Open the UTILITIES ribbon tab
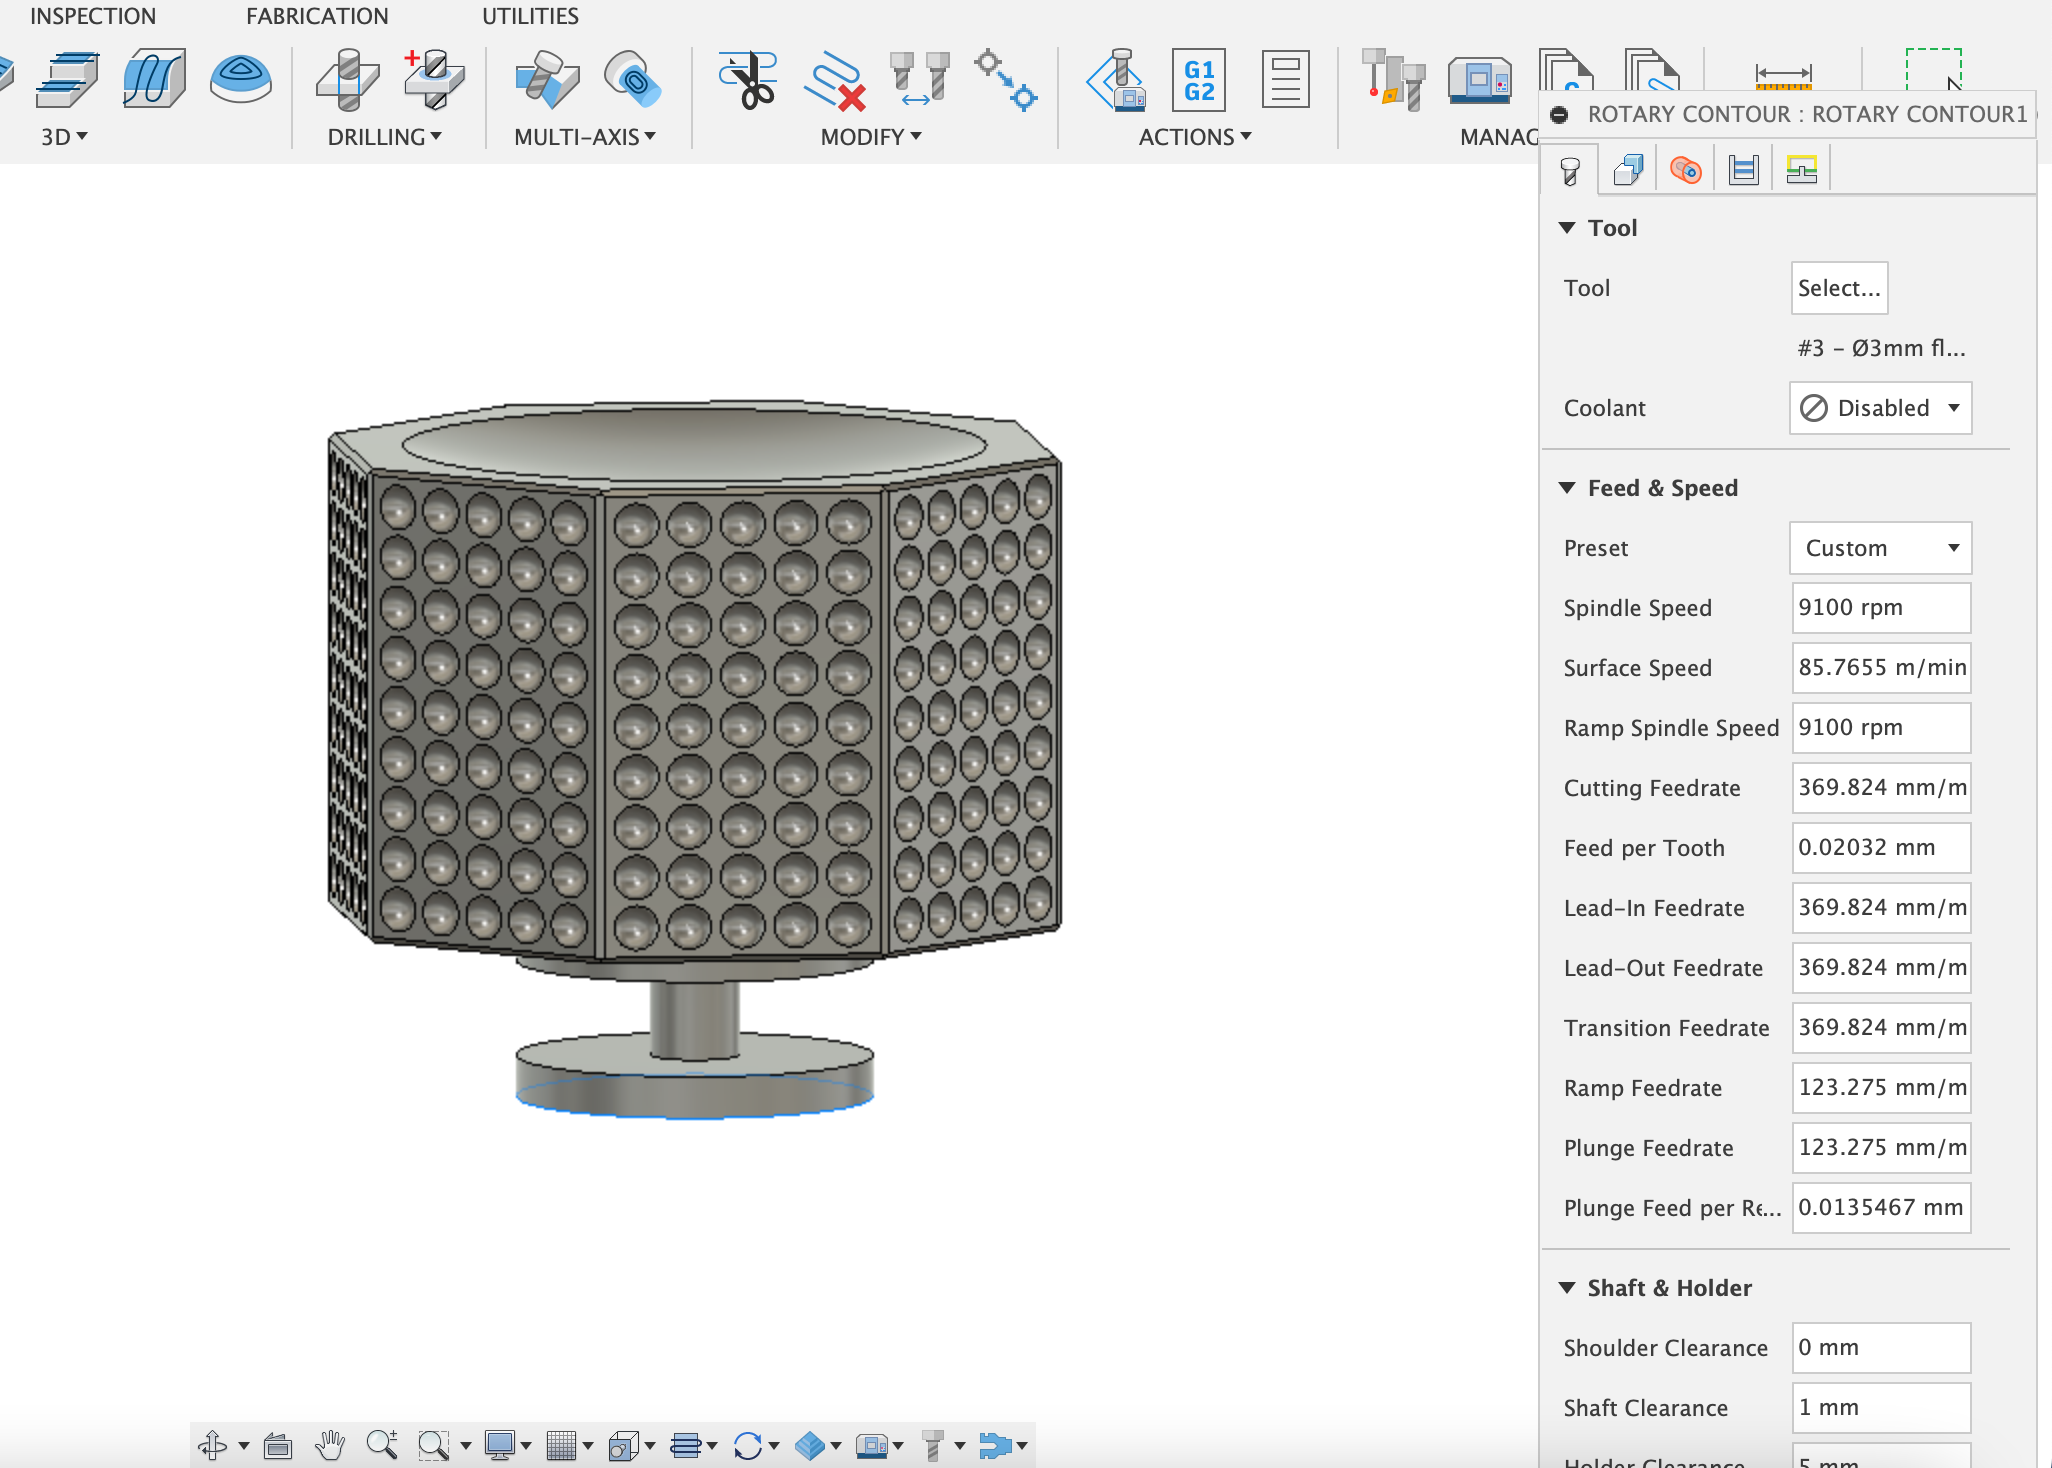 [530, 16]
